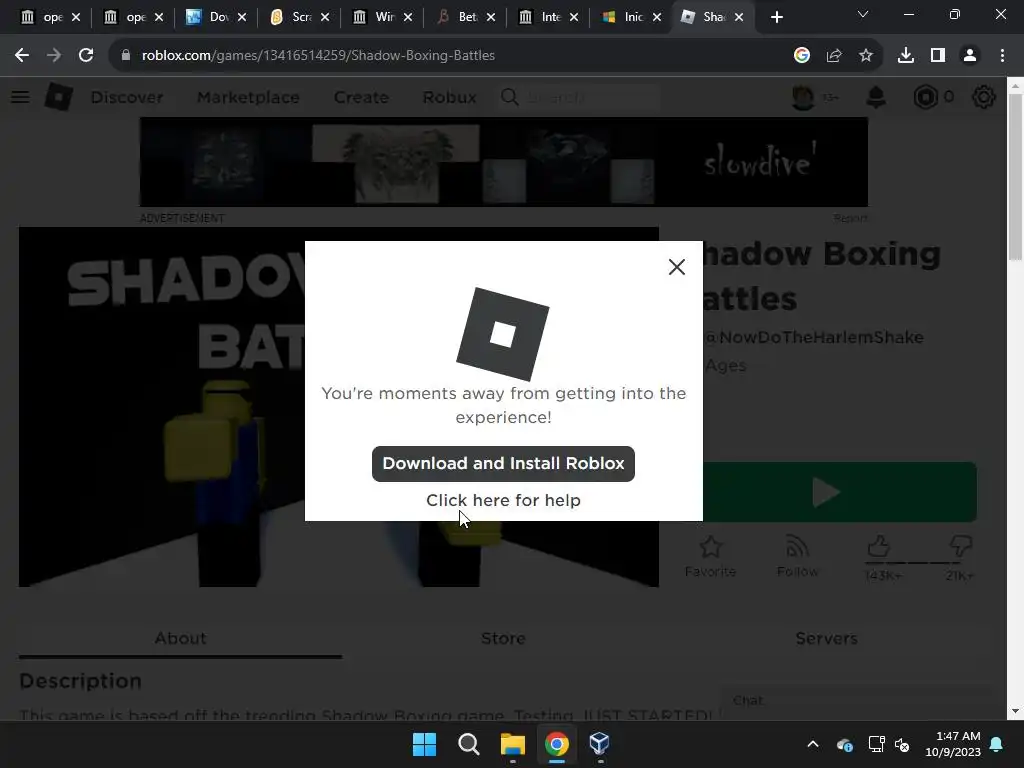
Task: Switch to the Inic tab
Action: click(x=632, y=17)
